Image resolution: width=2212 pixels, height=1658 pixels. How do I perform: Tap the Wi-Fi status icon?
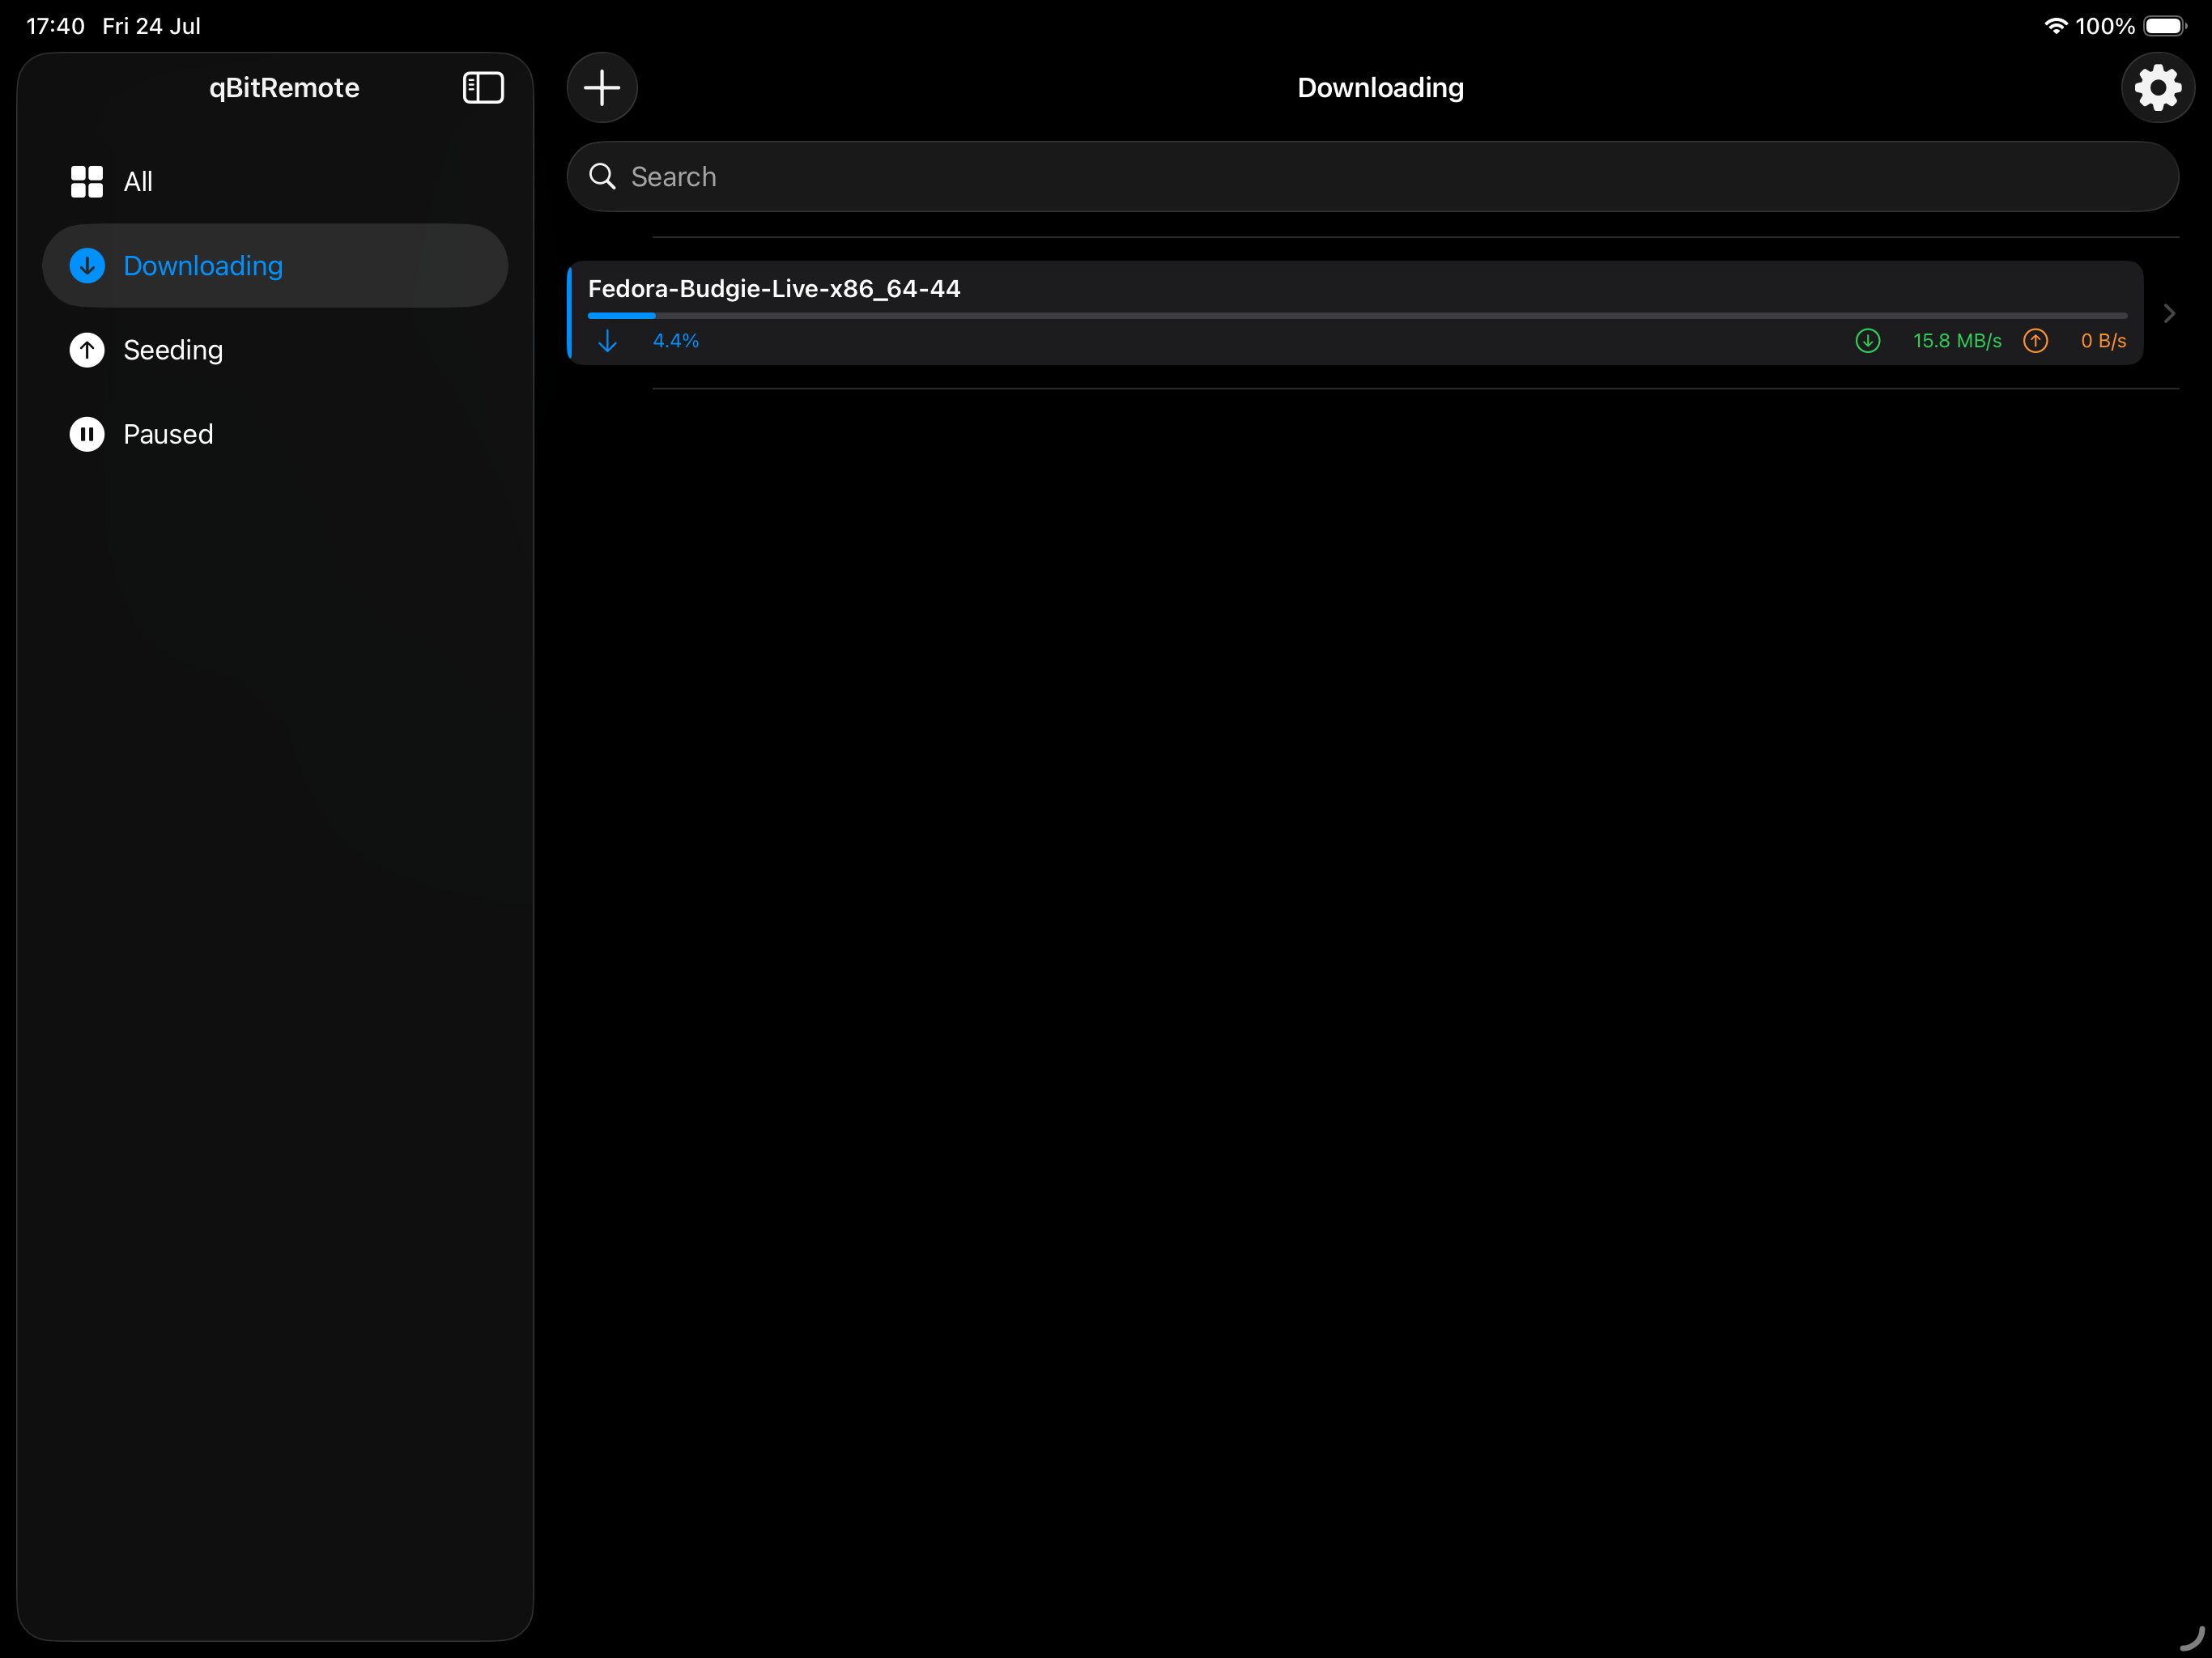2055,26
